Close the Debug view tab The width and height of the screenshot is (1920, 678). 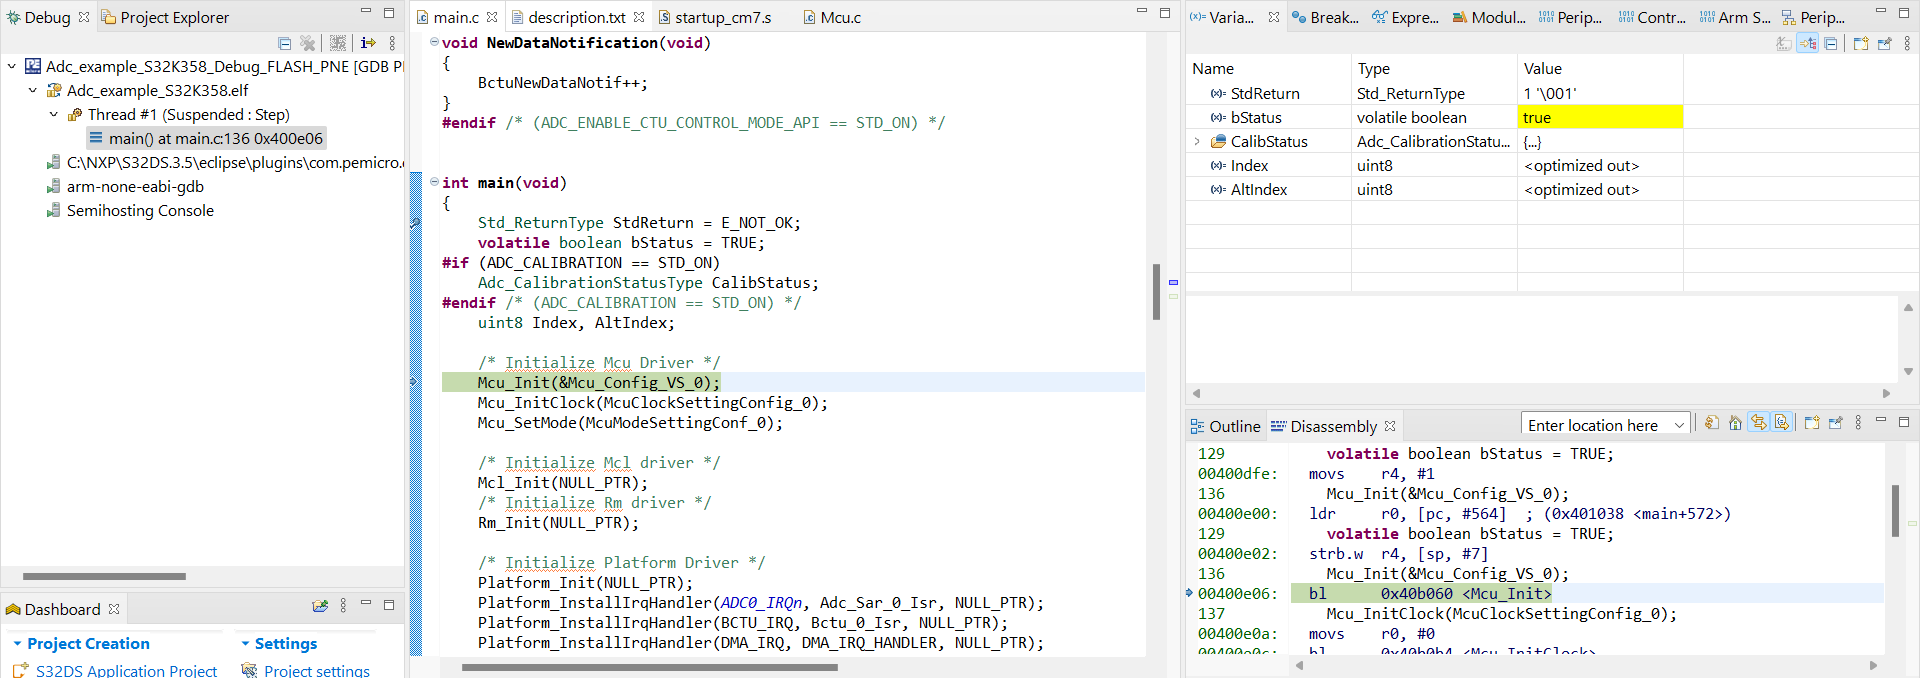pyautogui.click(x=84, y=17)
